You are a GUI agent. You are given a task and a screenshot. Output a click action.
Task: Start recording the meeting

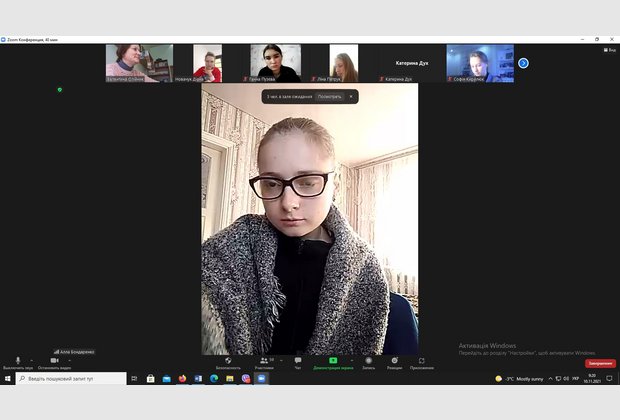pyautogui.click(x=369, y=363)
